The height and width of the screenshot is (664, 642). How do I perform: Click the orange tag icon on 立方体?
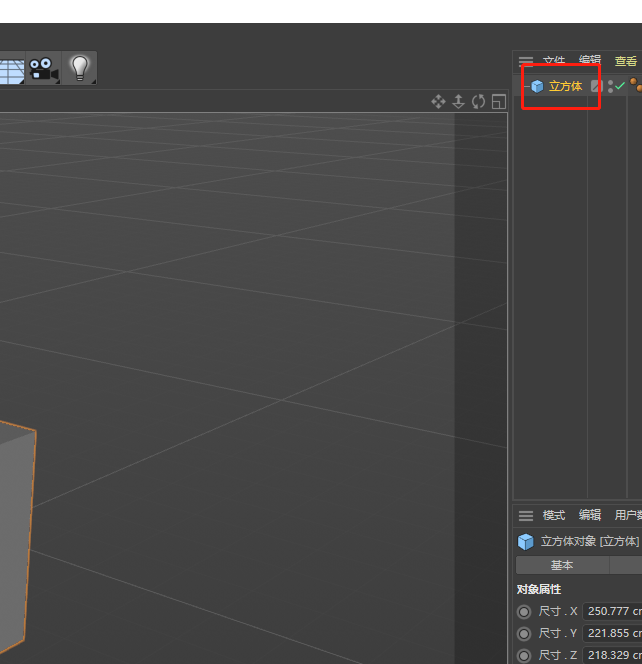(636, 84)
